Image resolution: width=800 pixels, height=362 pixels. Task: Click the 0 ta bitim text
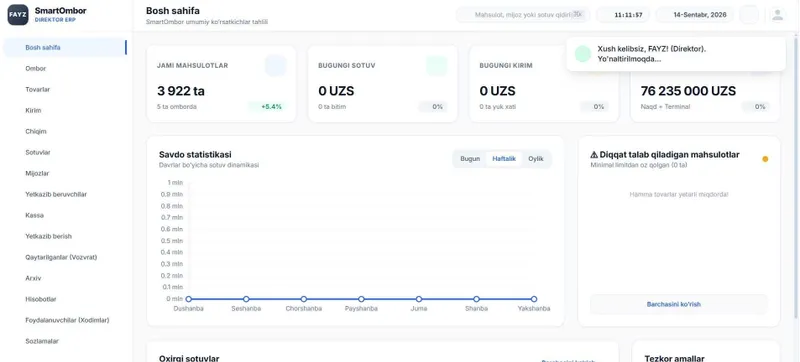click(332, 107)
